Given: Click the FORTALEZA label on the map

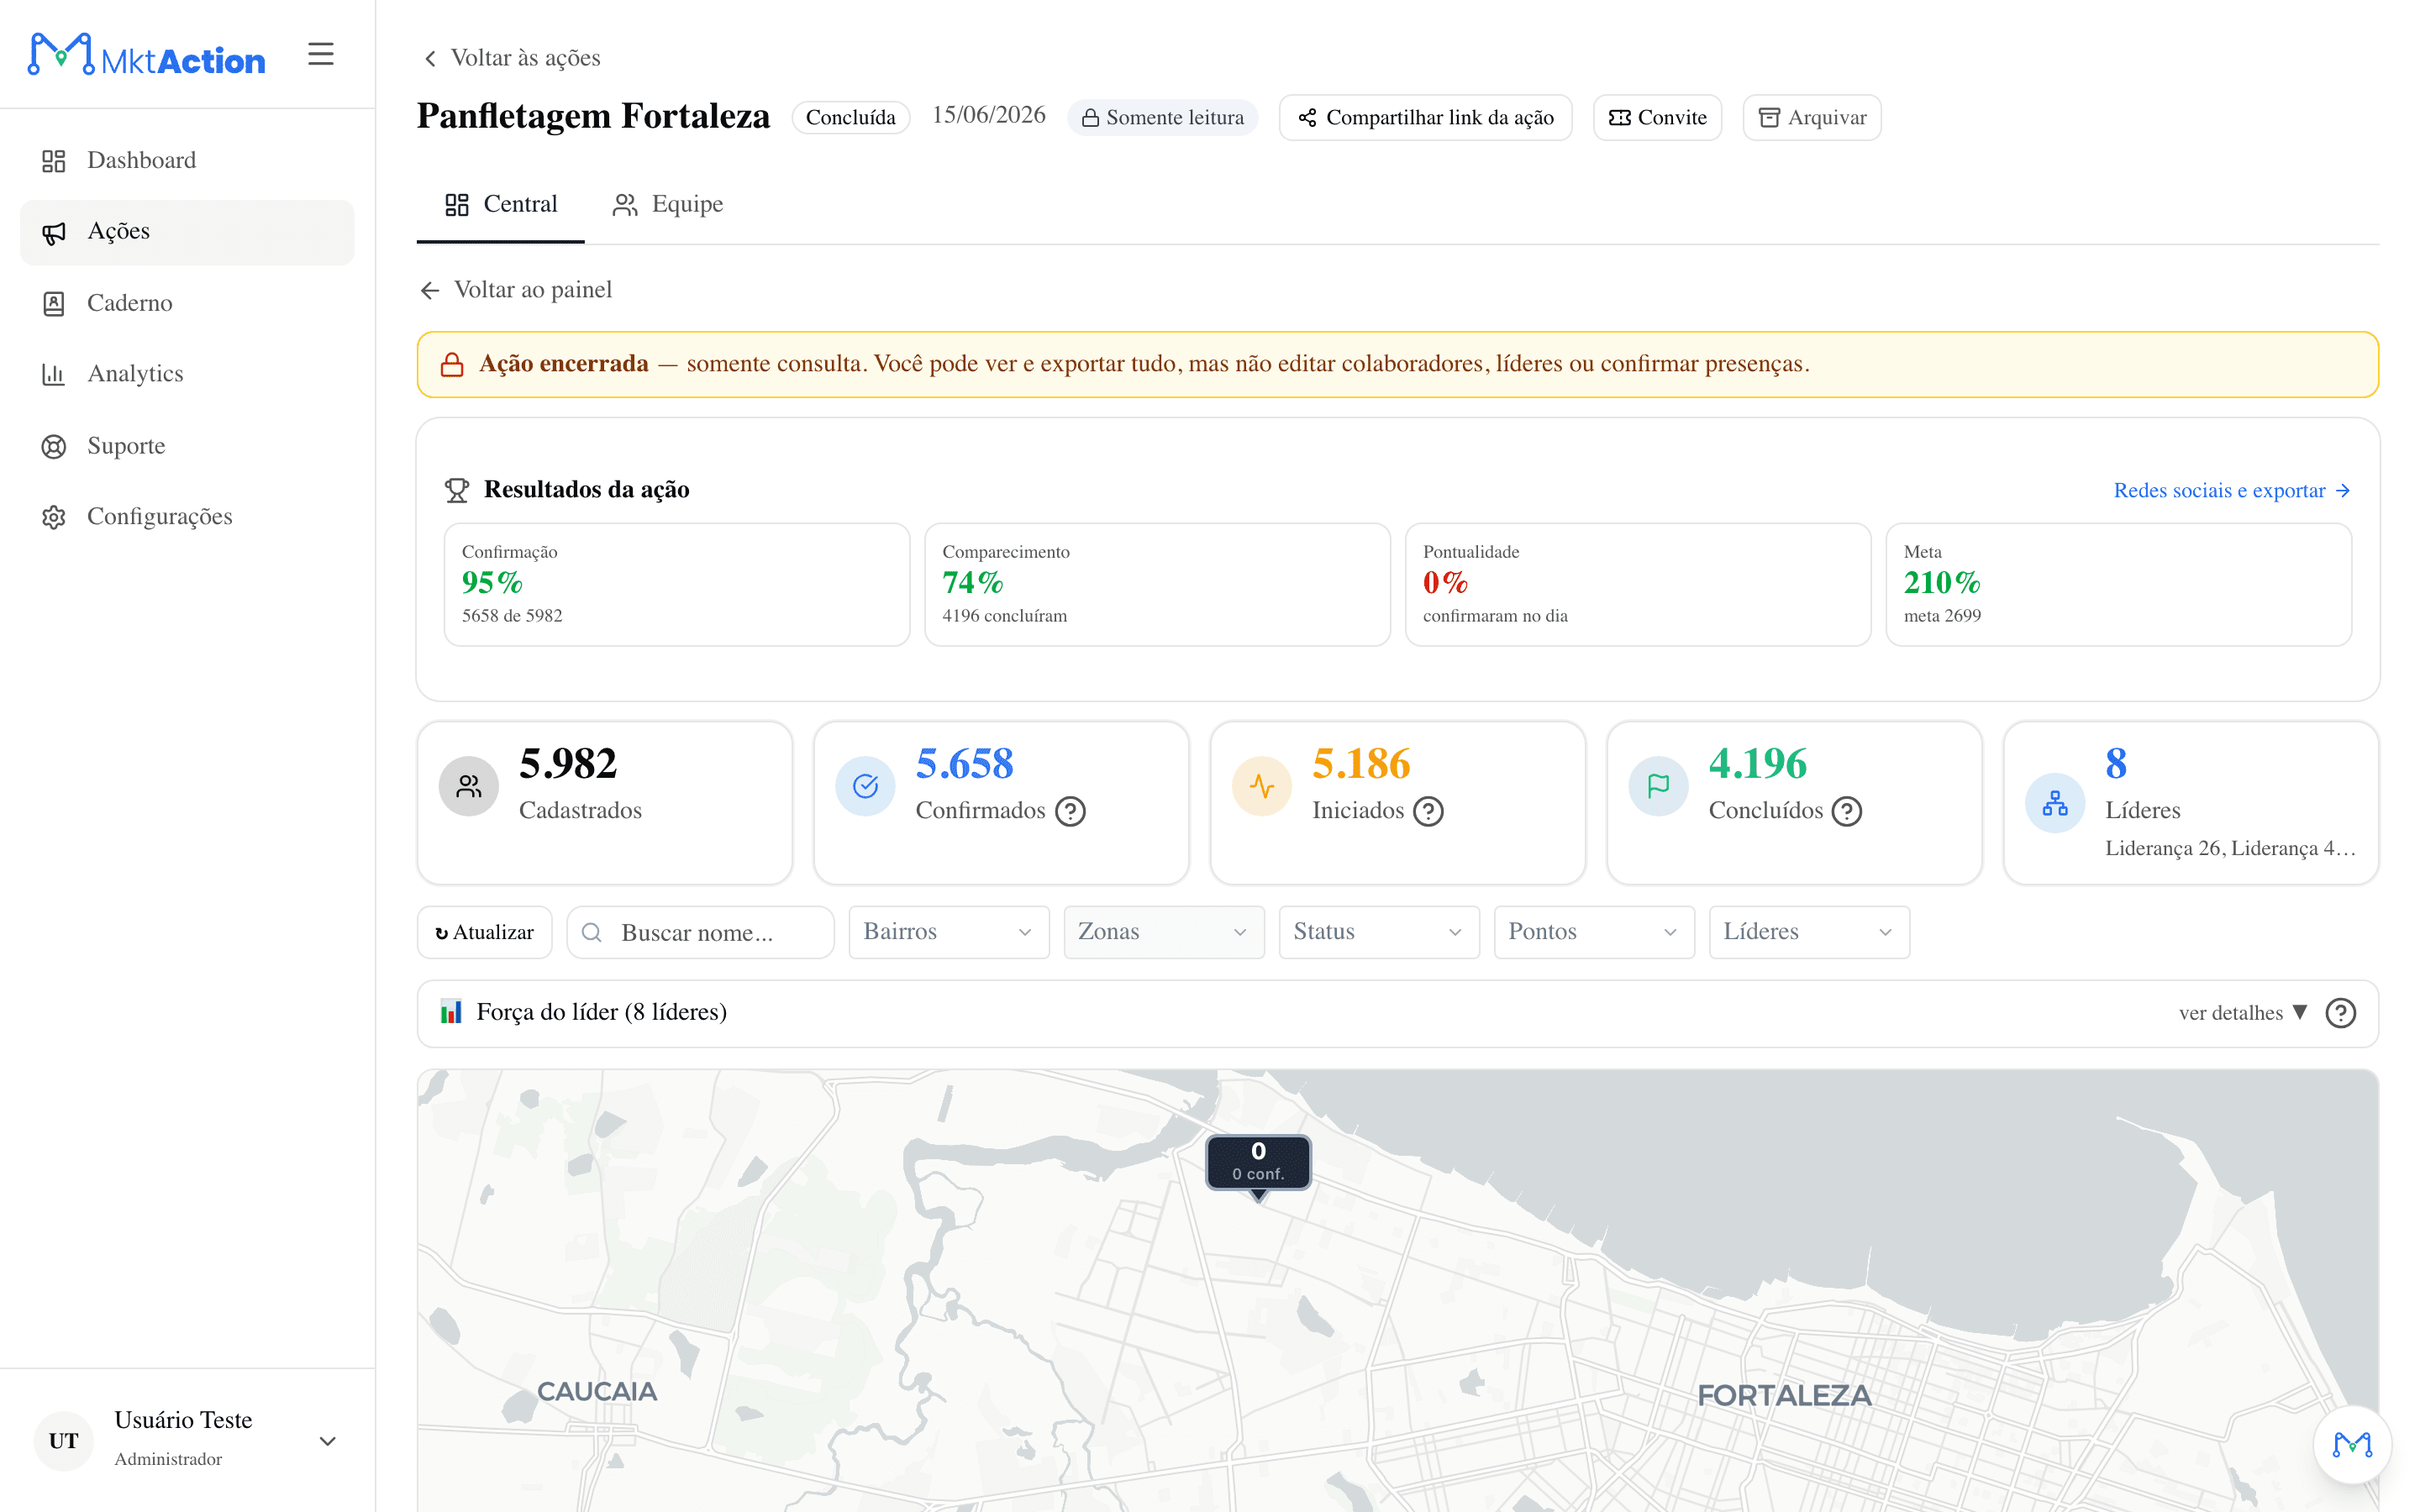Looking at the screenshot, I should click(x=1783, y=1396).
